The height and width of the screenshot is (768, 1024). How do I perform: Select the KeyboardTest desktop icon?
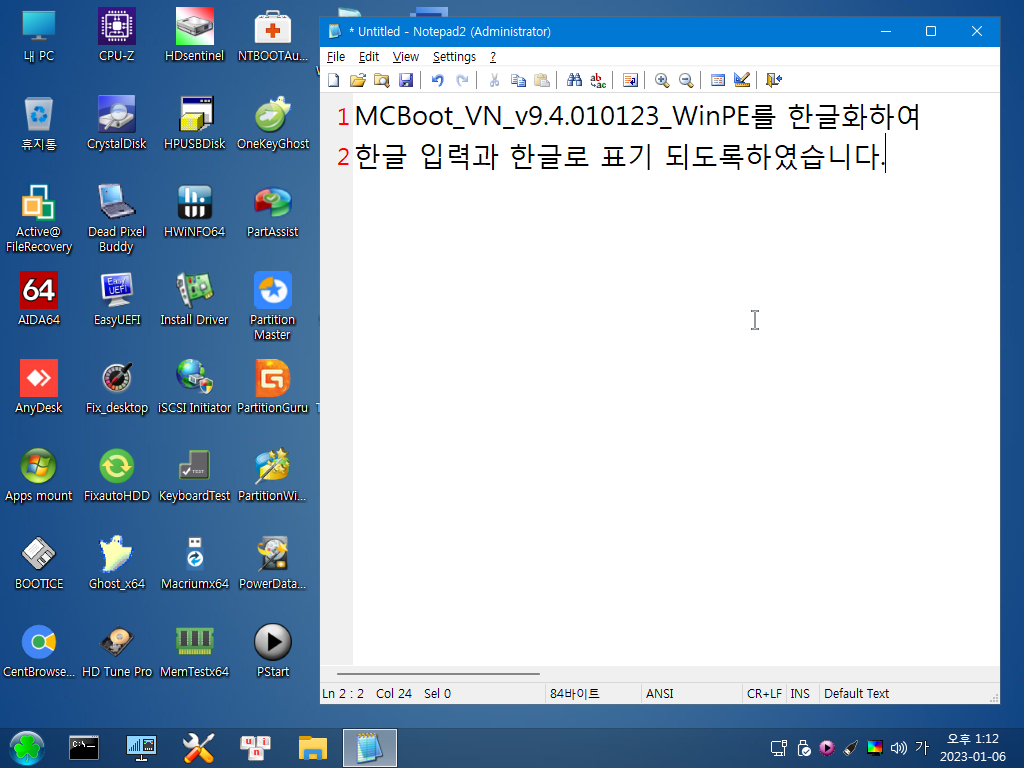195,475
